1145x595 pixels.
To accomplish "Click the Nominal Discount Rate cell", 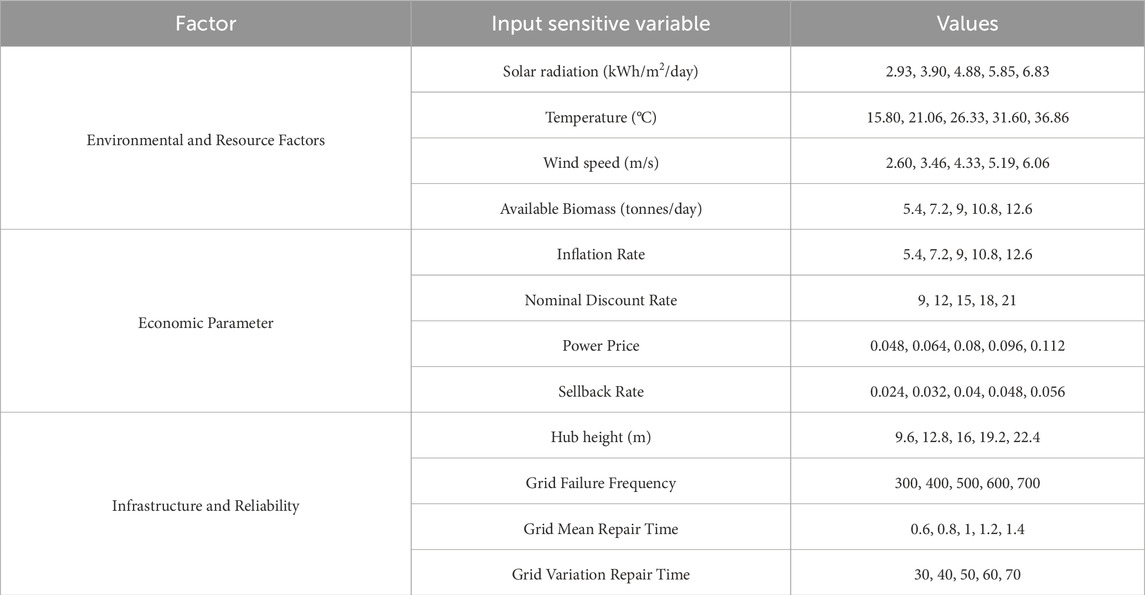I will tap(600, 300).
